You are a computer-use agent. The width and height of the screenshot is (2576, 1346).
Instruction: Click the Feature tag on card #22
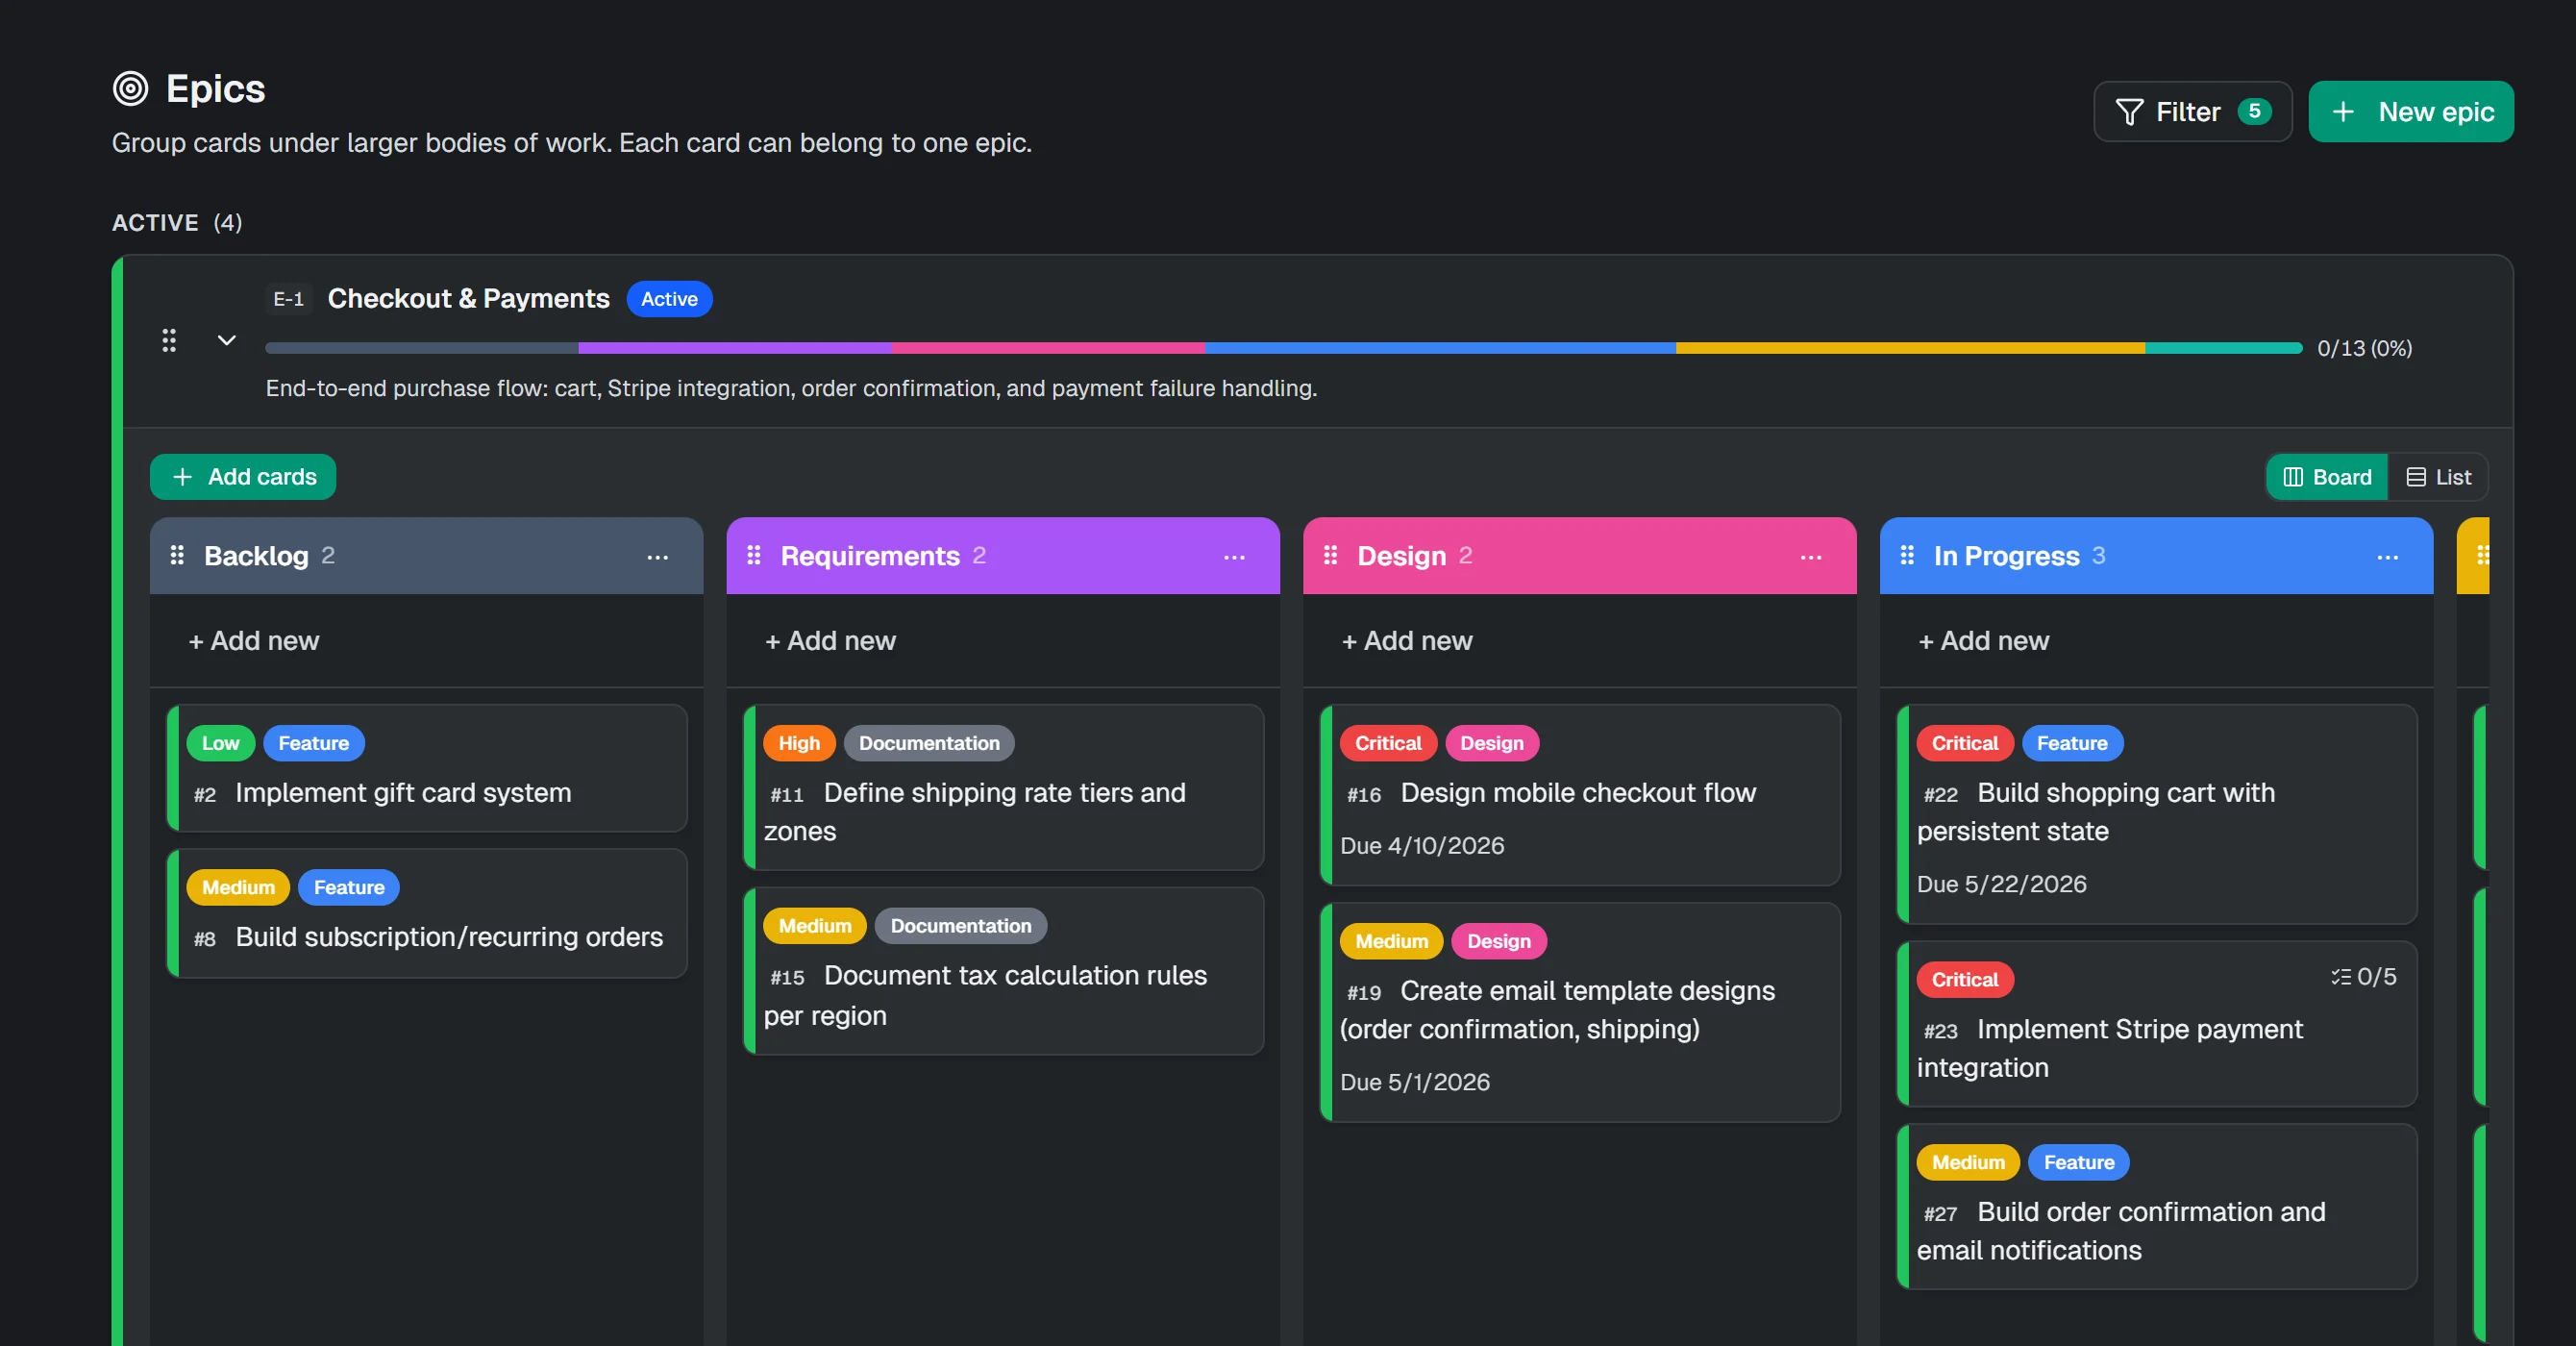2072,743
